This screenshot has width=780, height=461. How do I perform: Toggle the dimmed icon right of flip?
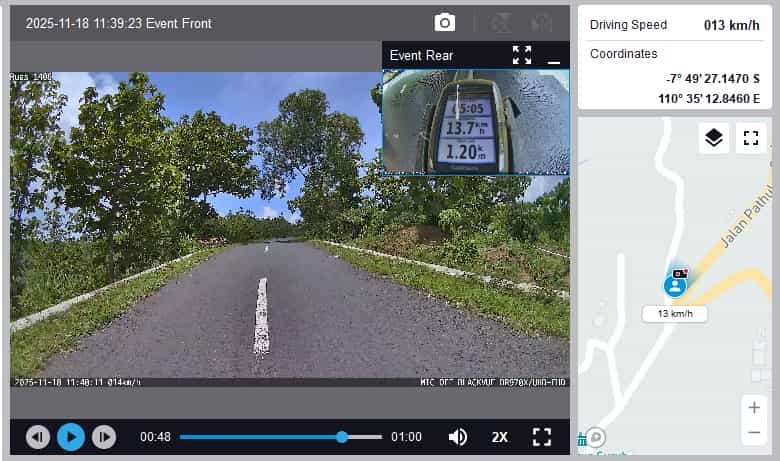click(x=541, y=23)
